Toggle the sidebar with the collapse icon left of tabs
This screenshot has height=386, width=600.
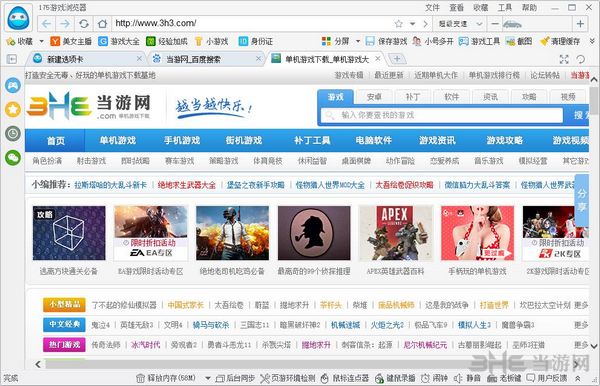coord(12,59)
